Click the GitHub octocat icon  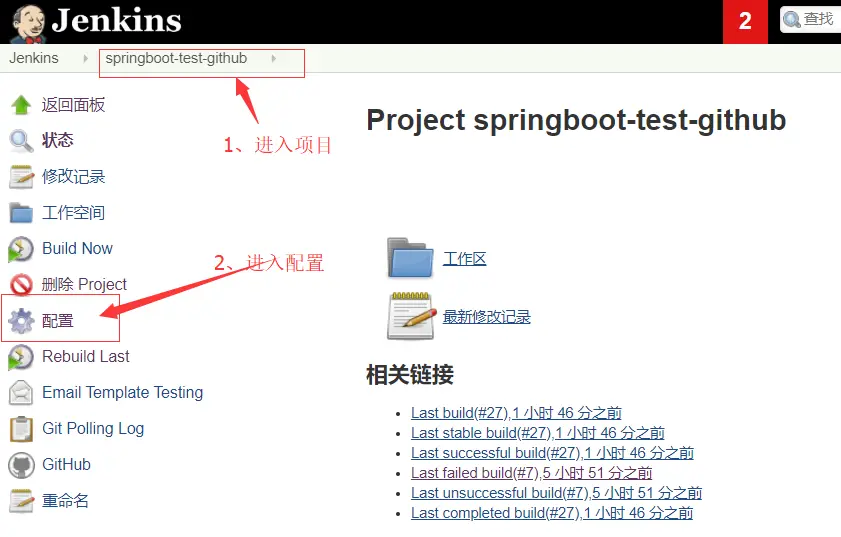click(21, 465)
